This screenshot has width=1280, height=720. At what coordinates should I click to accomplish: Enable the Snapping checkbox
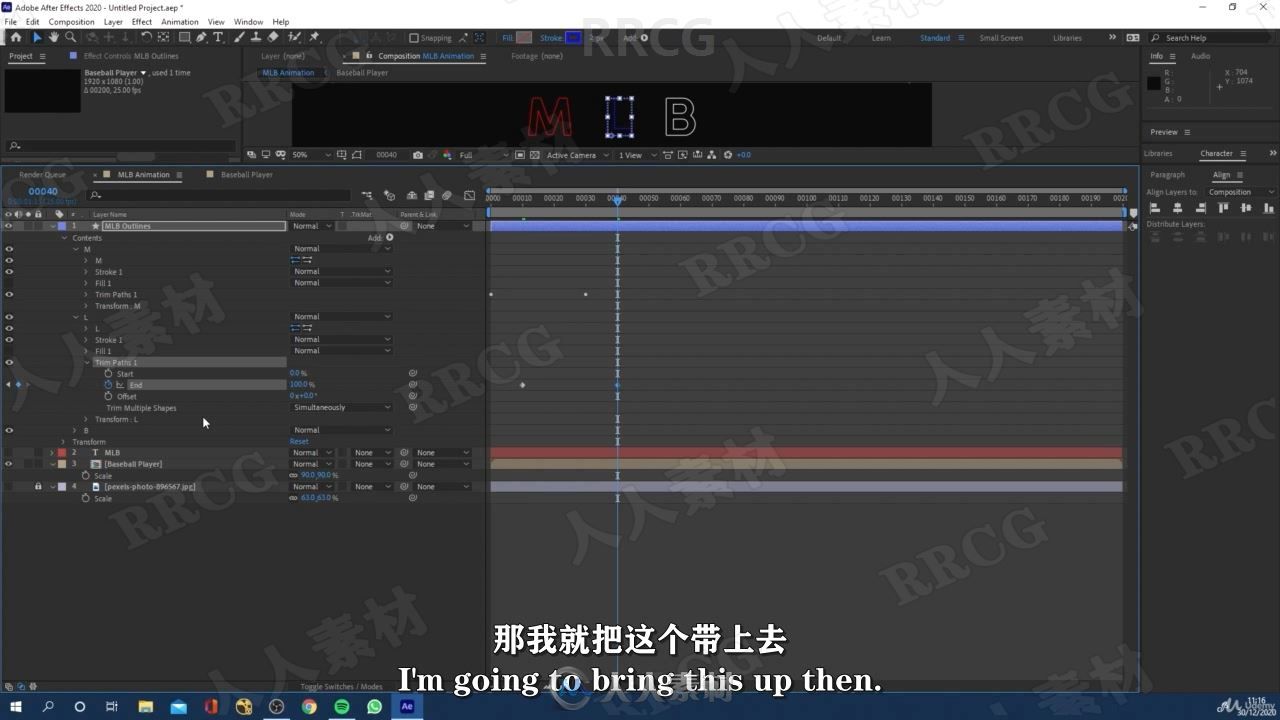[414, 38]
